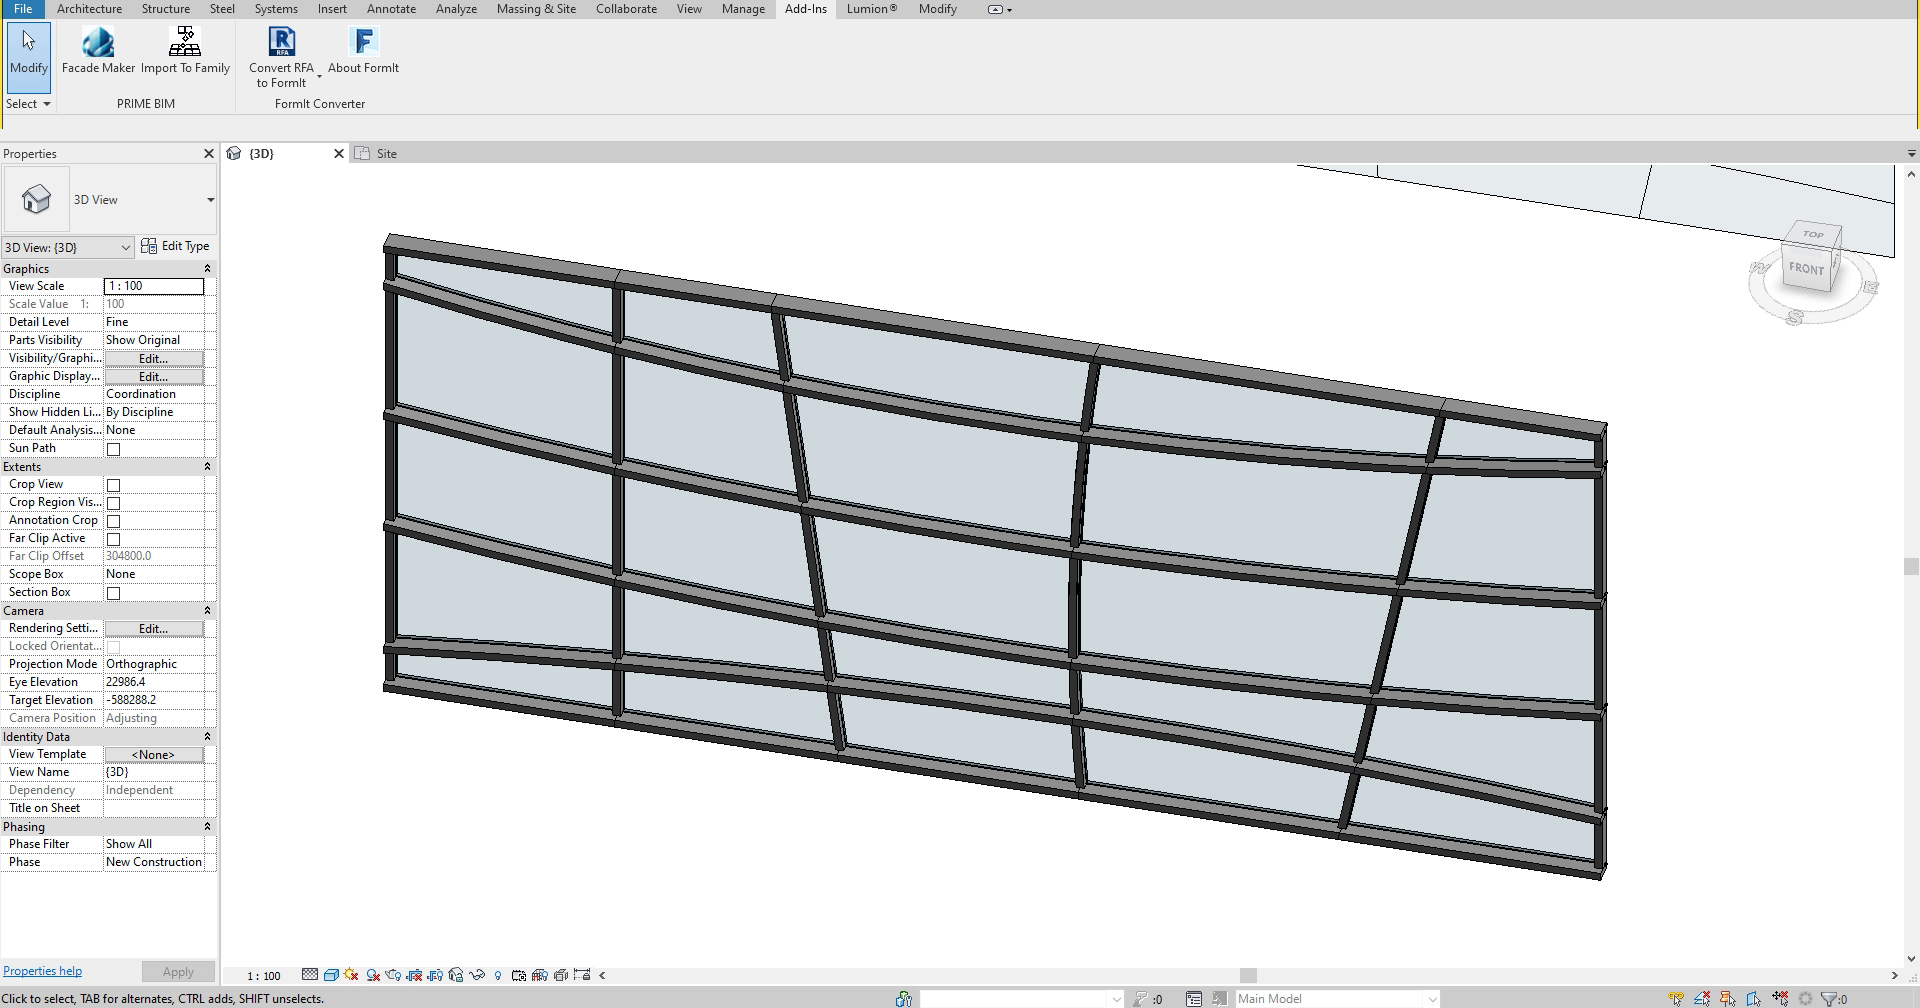
Task: Switch to the Site view tab
Action: coord(386,153)
